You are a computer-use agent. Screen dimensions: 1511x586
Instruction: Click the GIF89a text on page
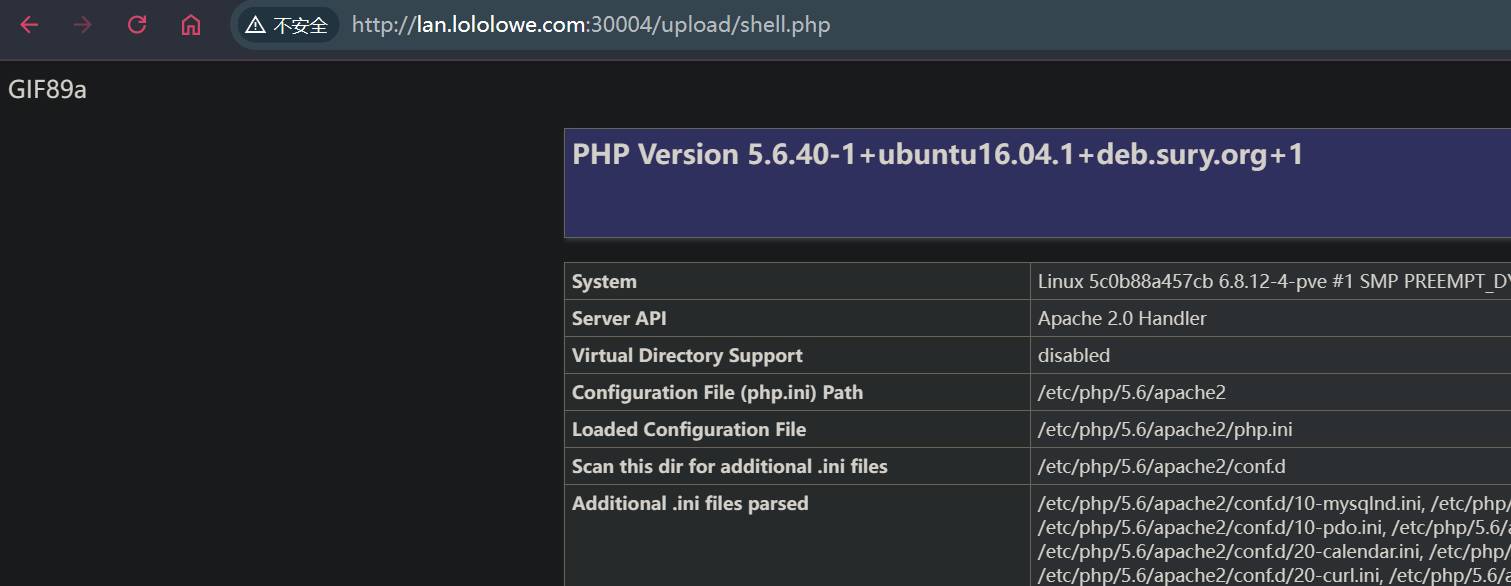point(47,90)
